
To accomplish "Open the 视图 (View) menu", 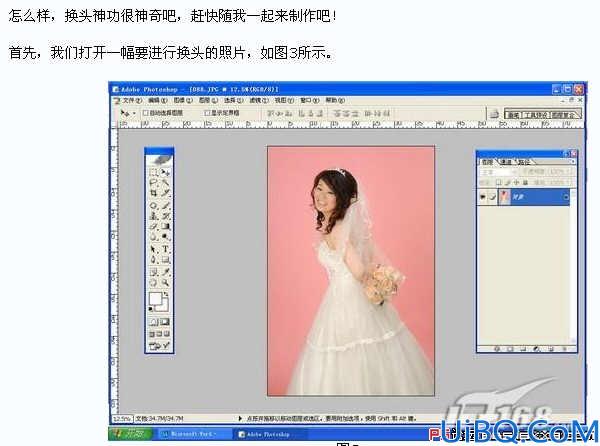I will [284, 100].
